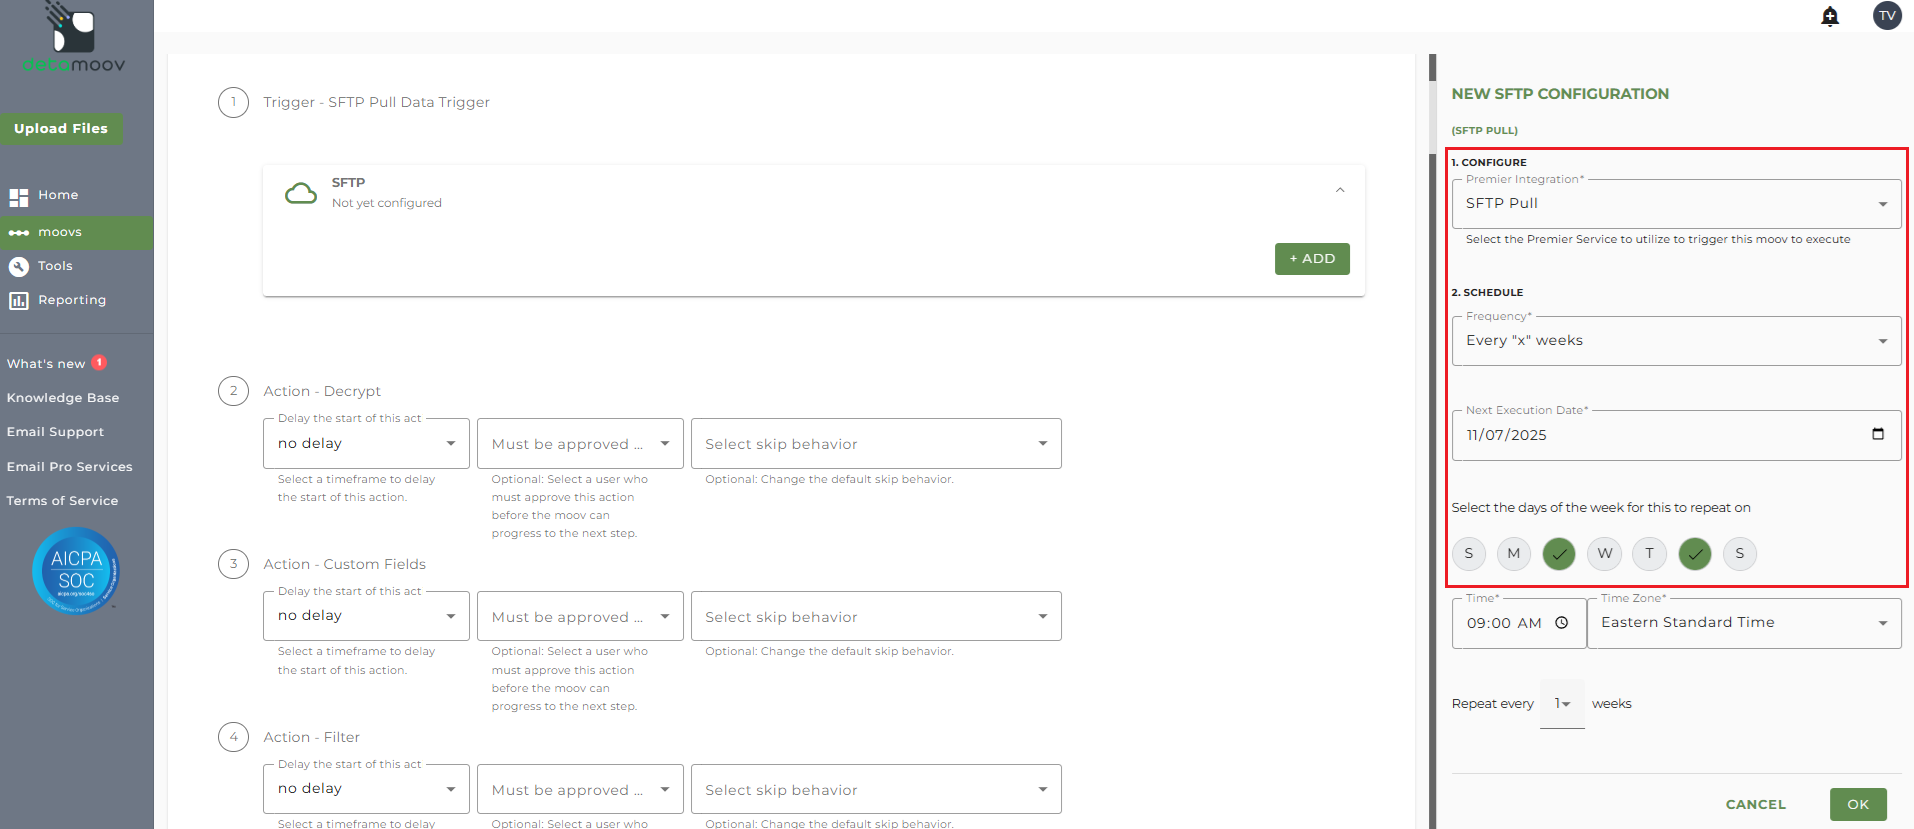1914x829 pixels.
Task: Click the 'Not yet configured' status text
Action: tap(386, 203)
